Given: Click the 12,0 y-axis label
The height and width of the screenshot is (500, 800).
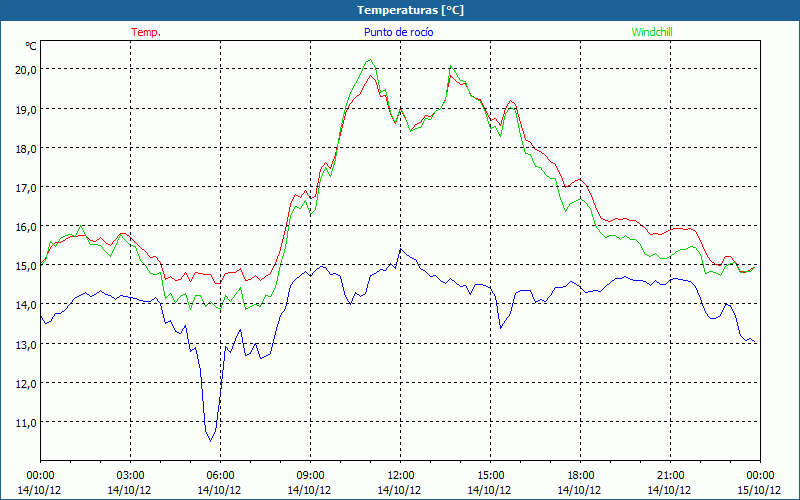Looking at the screenshot, I should 26,384.
